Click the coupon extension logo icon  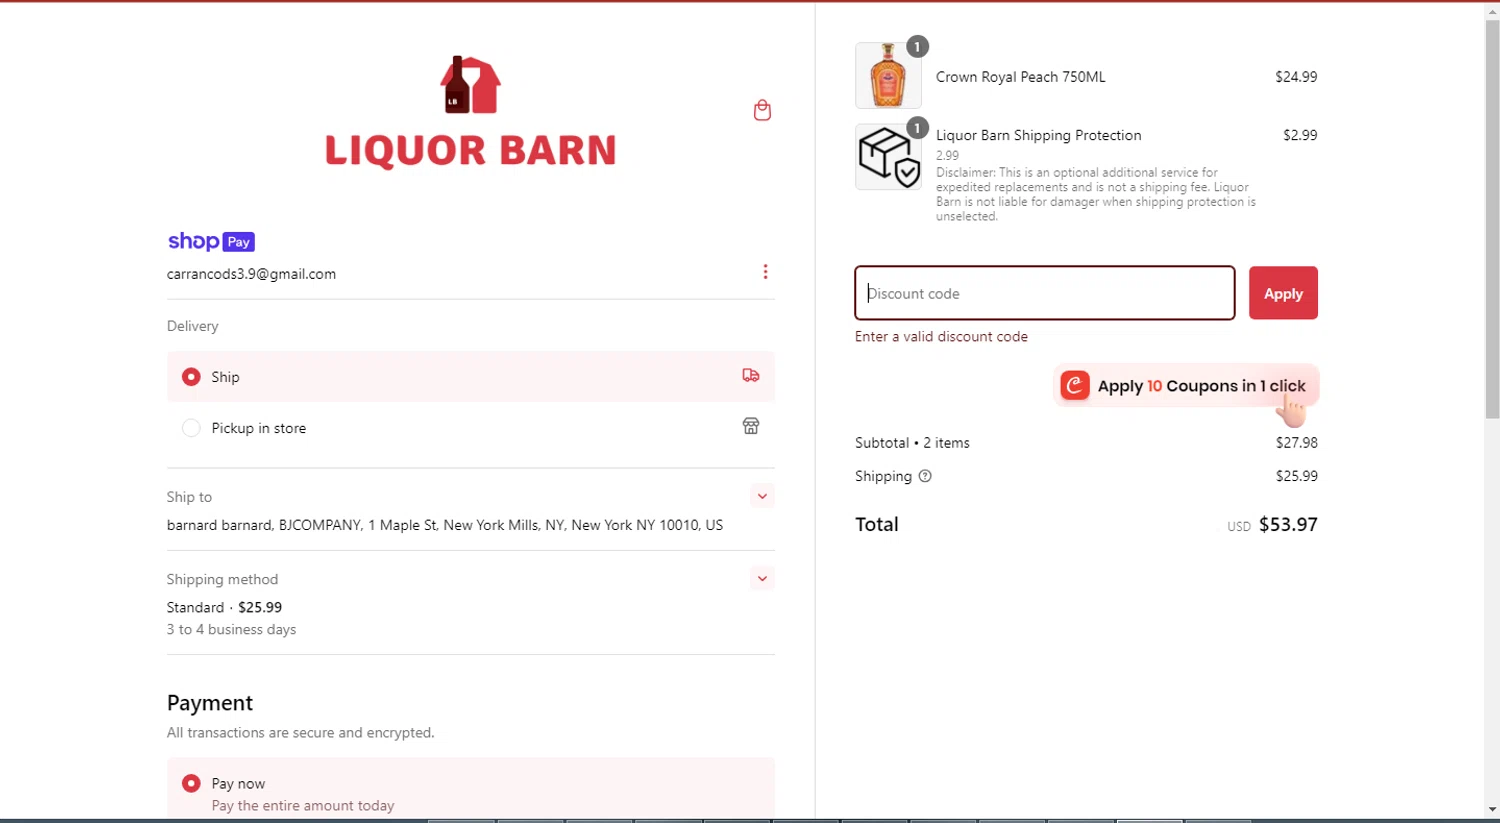(1075, 385)
